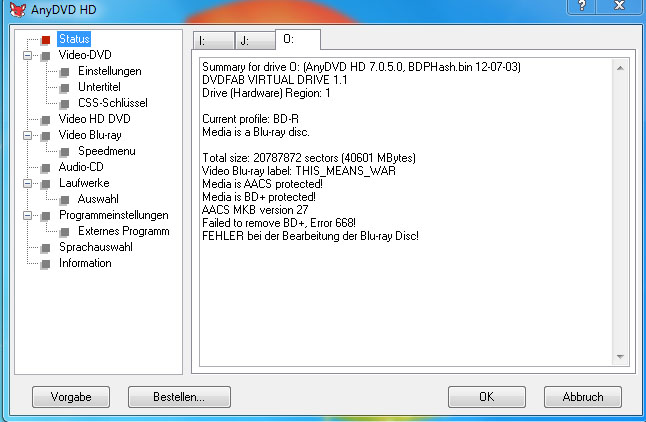Cancel with the Abbruch button
This screenshot has height=422, width=646.
[583, 397]
